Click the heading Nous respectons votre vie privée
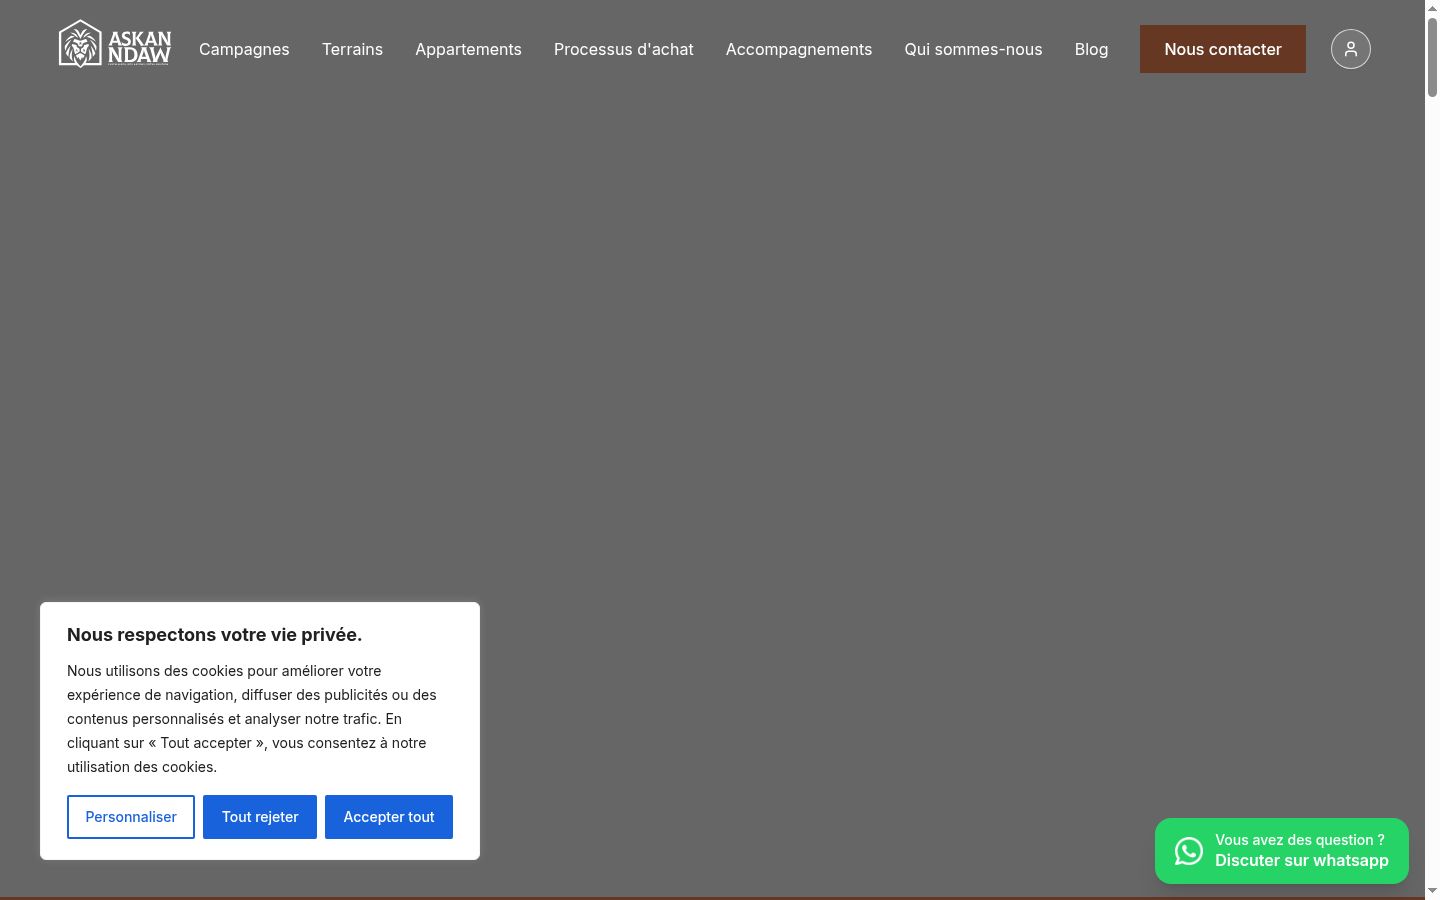This screenshot has width=1440, height=900. click(x=214, y=635)
